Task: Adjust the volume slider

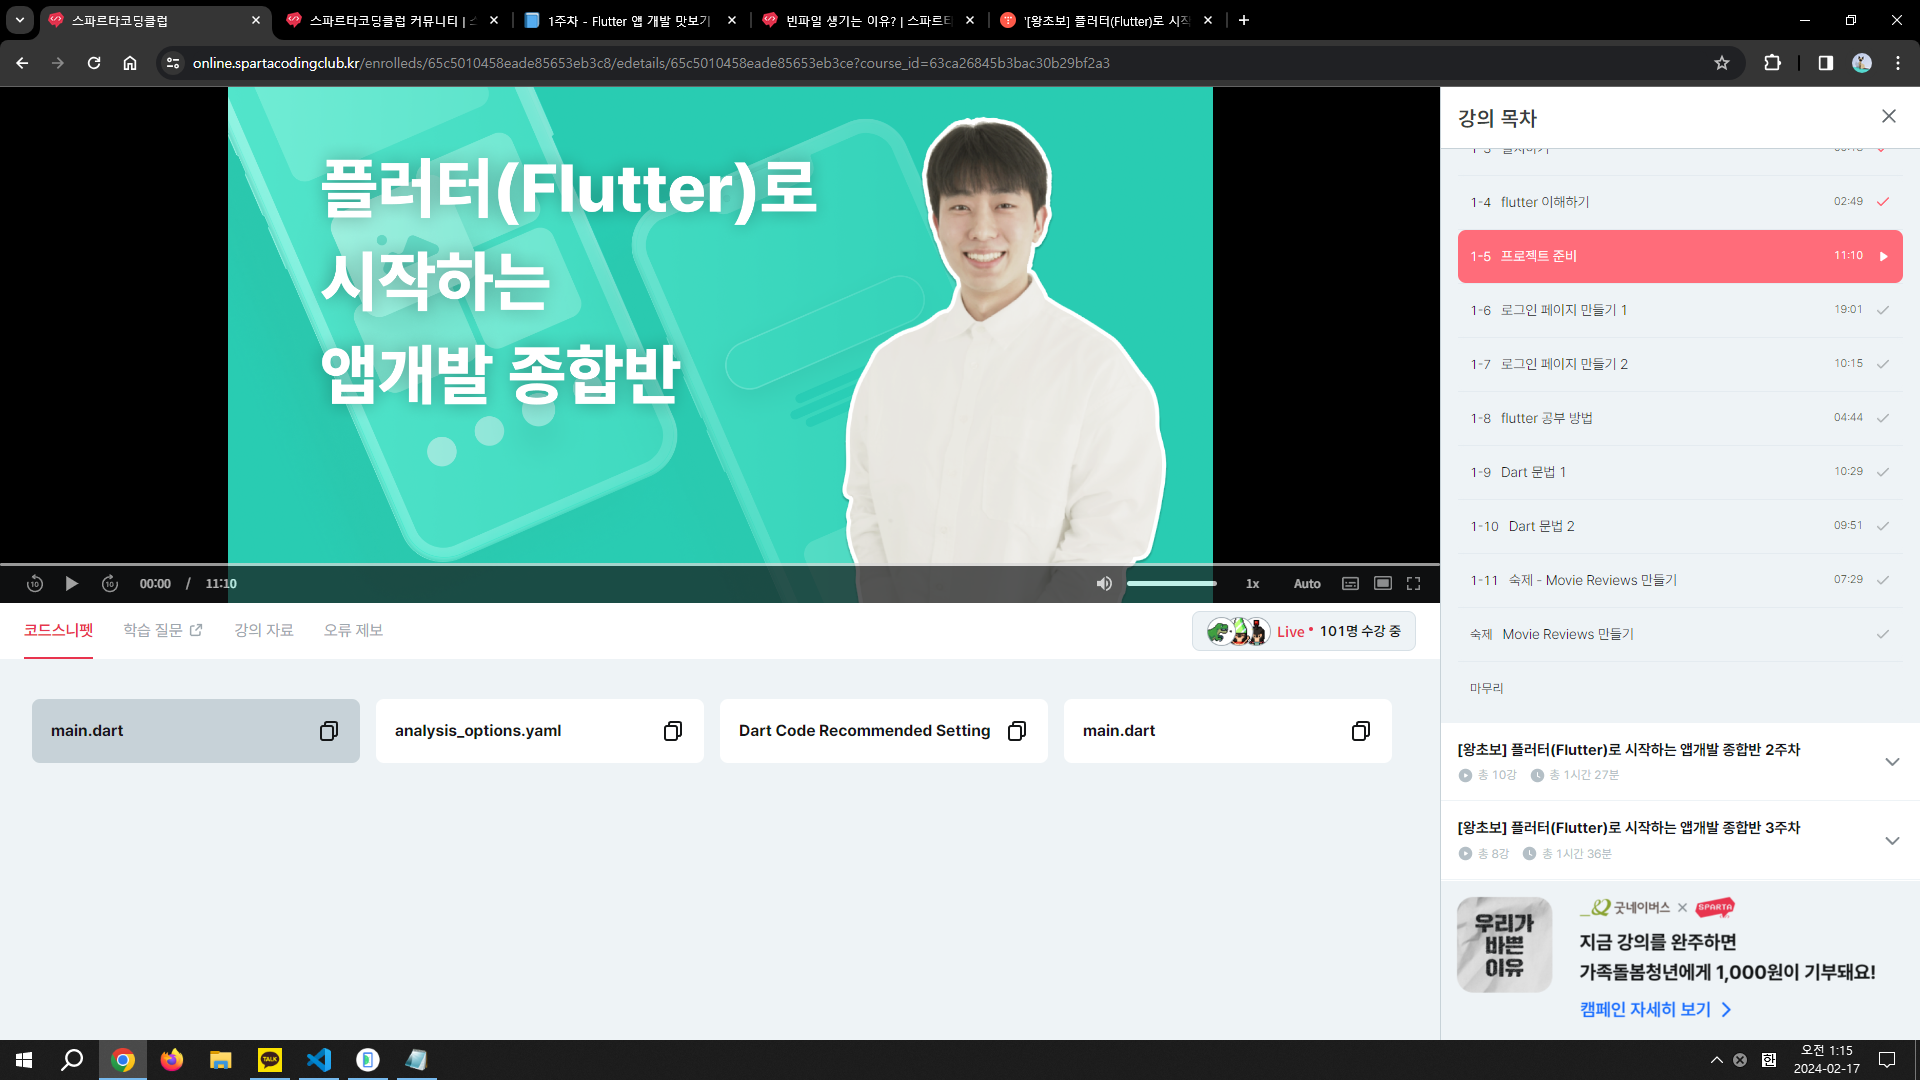Action: coord(1172,583)
